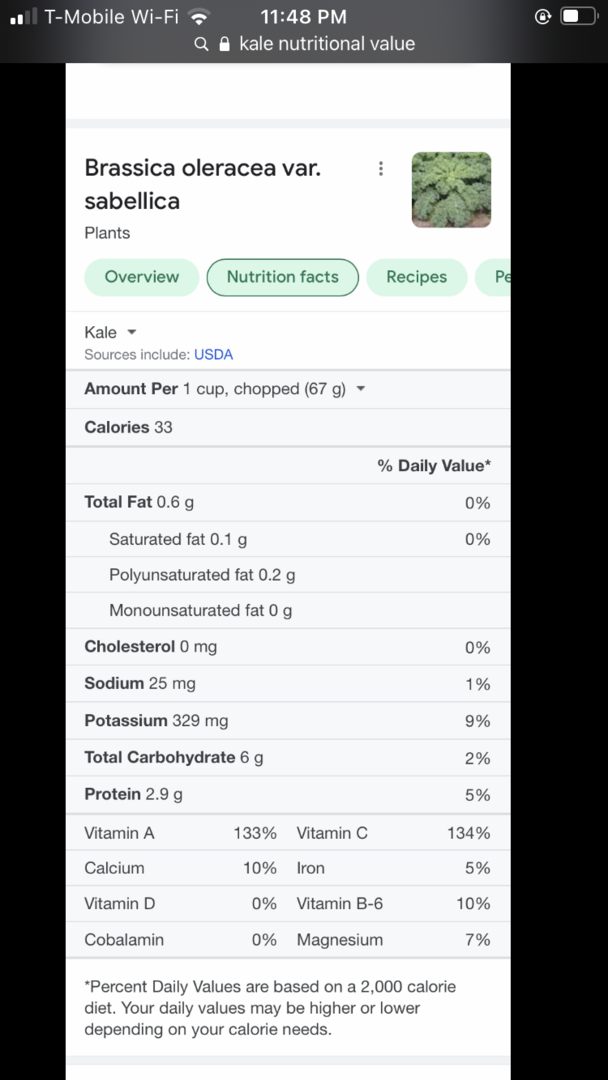Tap the Potassium 329 mg row
608x1080 pixels.
pyautogui.click(x=288, y=721)
